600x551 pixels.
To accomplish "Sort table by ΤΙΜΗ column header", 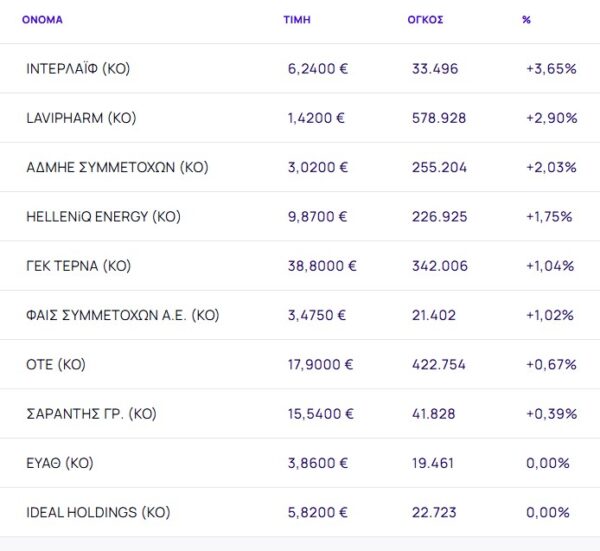I will pyautogui.click(x=297, y=19).
